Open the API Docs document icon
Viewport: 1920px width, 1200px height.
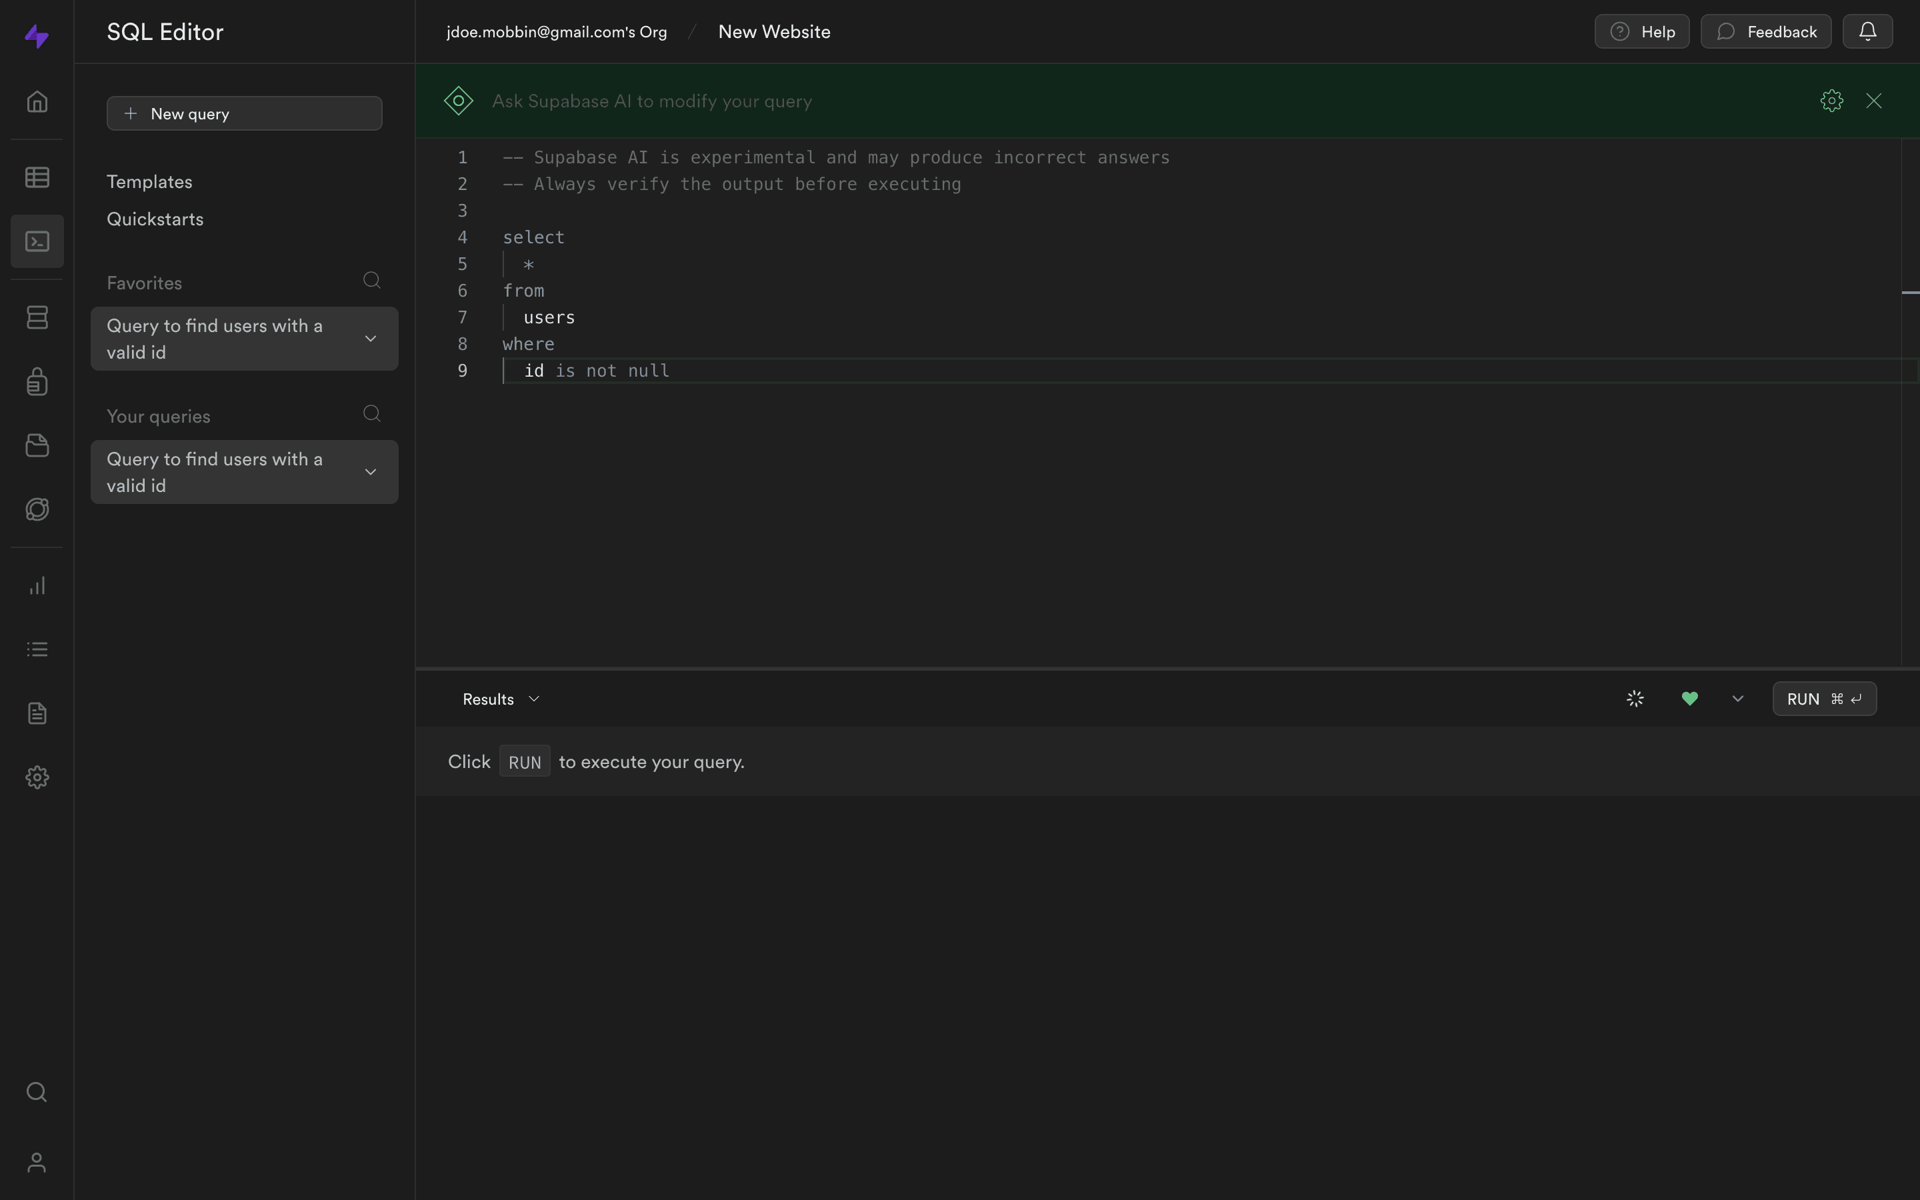pos(37,713)
